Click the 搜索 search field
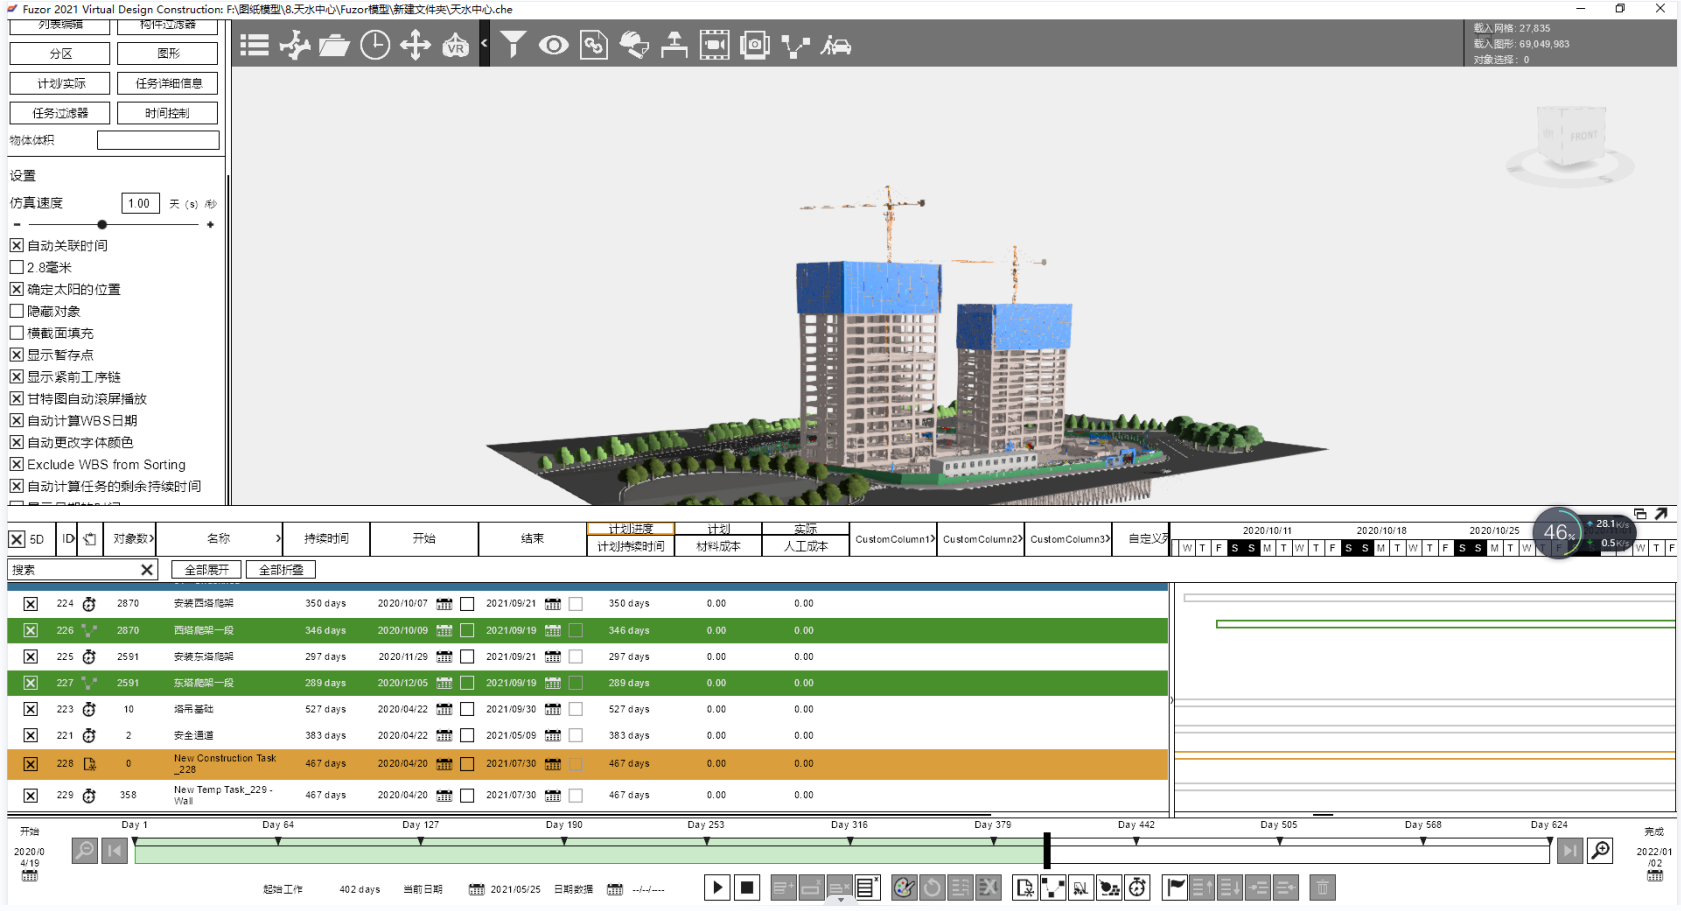Screen dimensions: 1681x911 [74, 570]
